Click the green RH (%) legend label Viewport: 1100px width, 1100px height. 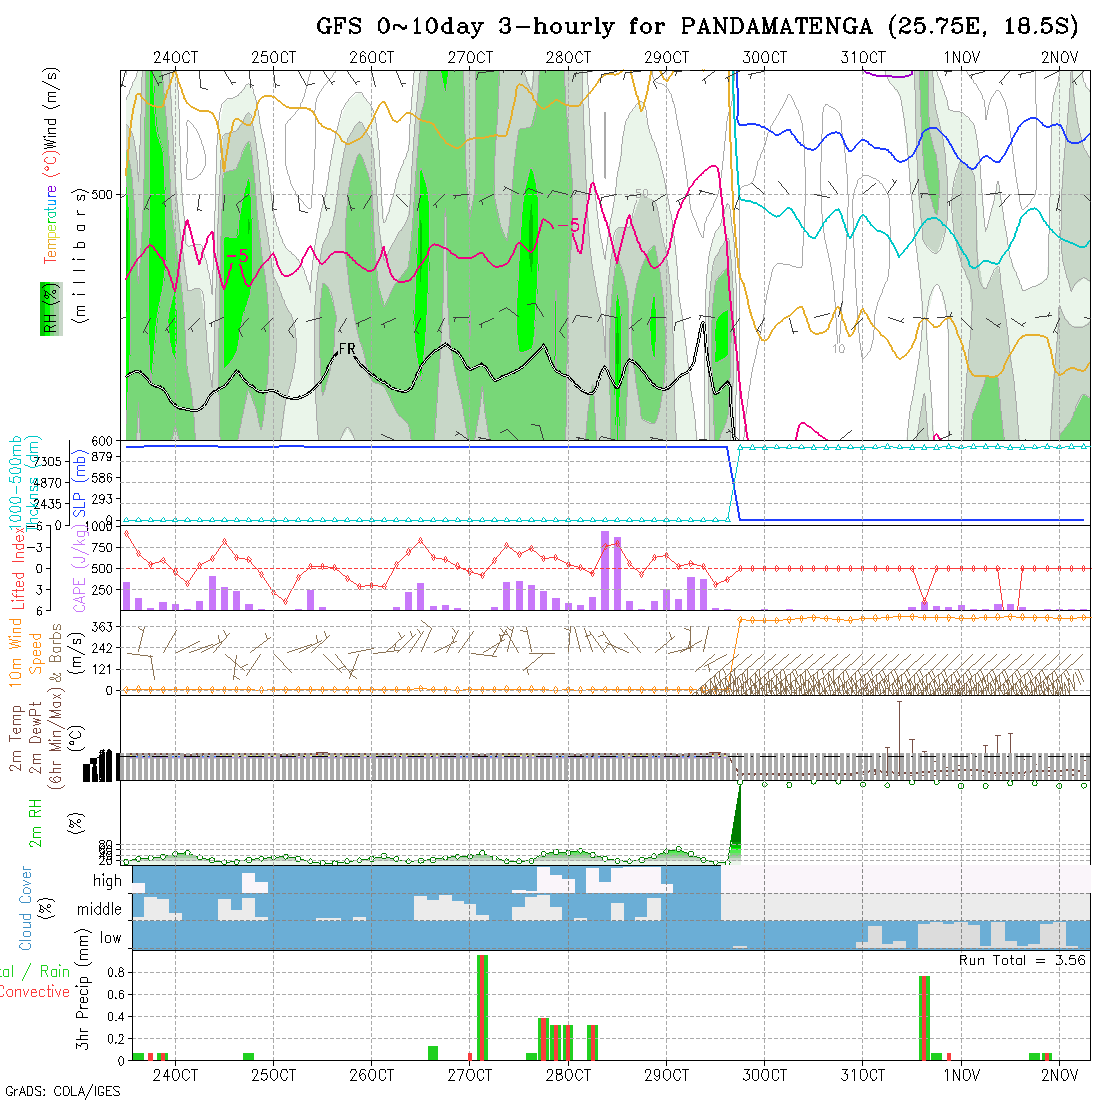coord(48,308)
